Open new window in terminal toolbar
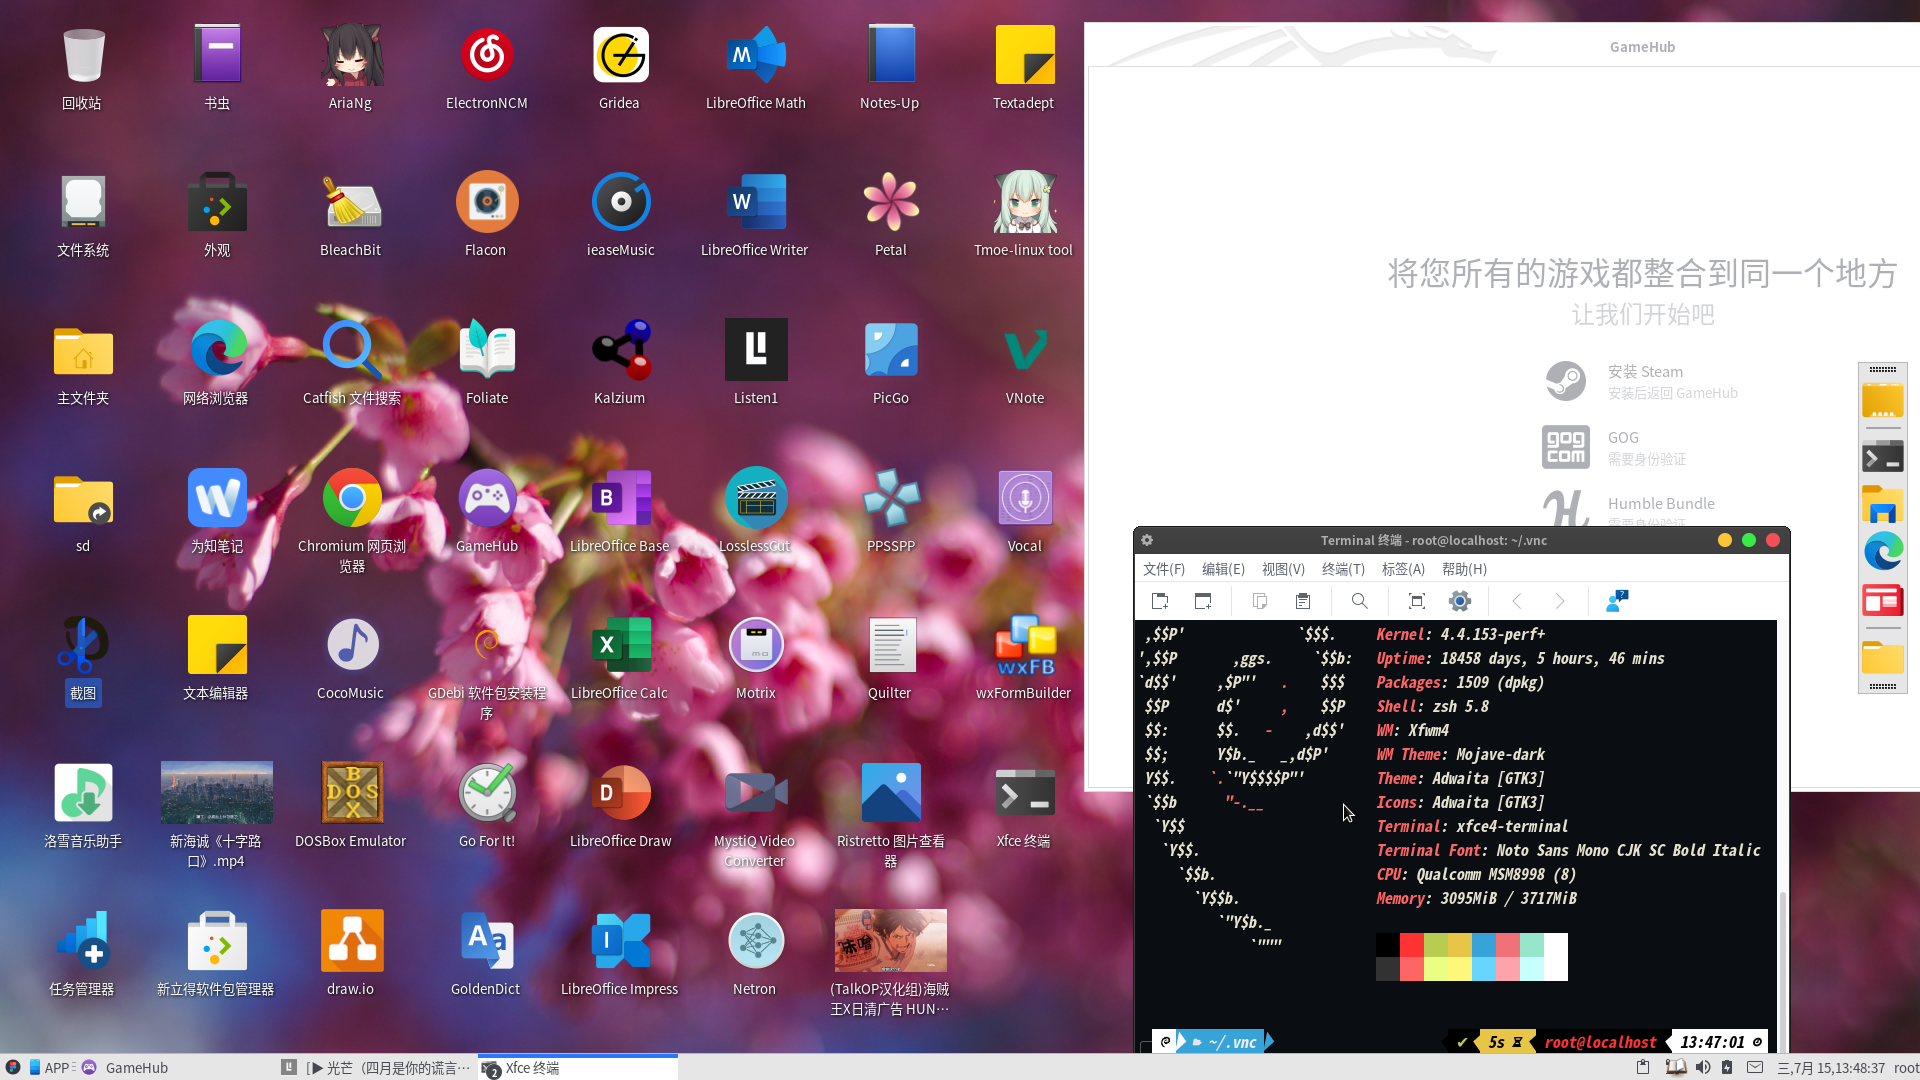Image resolution: width=1920 pixels, height=1080 pixels. pos(1203,601)
